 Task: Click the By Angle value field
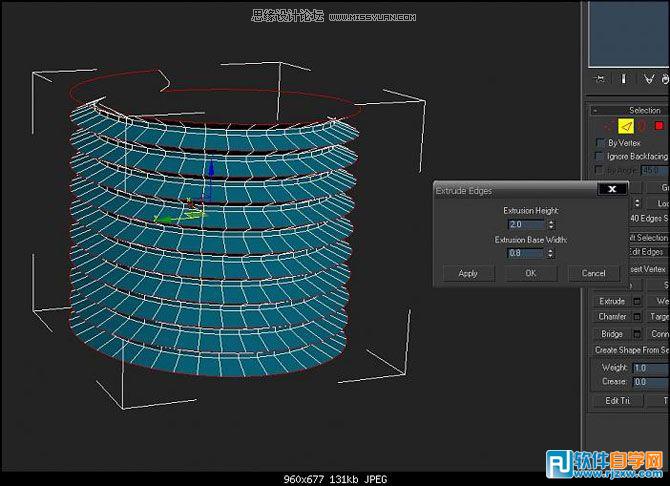654,170
